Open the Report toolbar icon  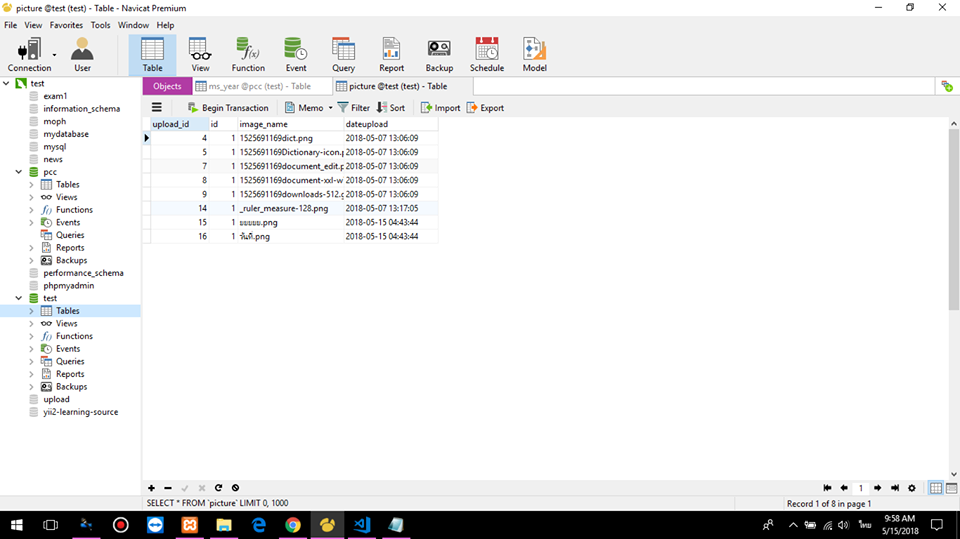coord(391,54)
